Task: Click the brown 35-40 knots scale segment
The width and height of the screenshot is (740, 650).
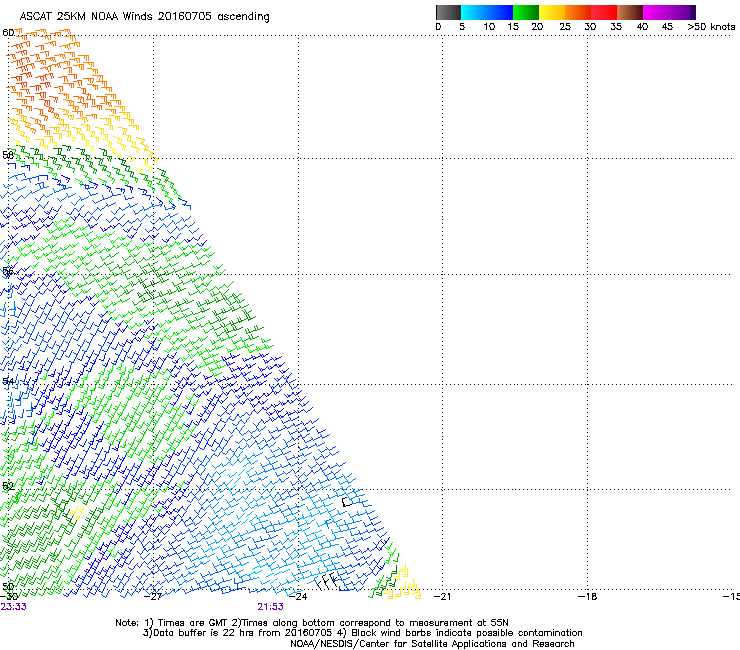Action: [x=630, y=12]
